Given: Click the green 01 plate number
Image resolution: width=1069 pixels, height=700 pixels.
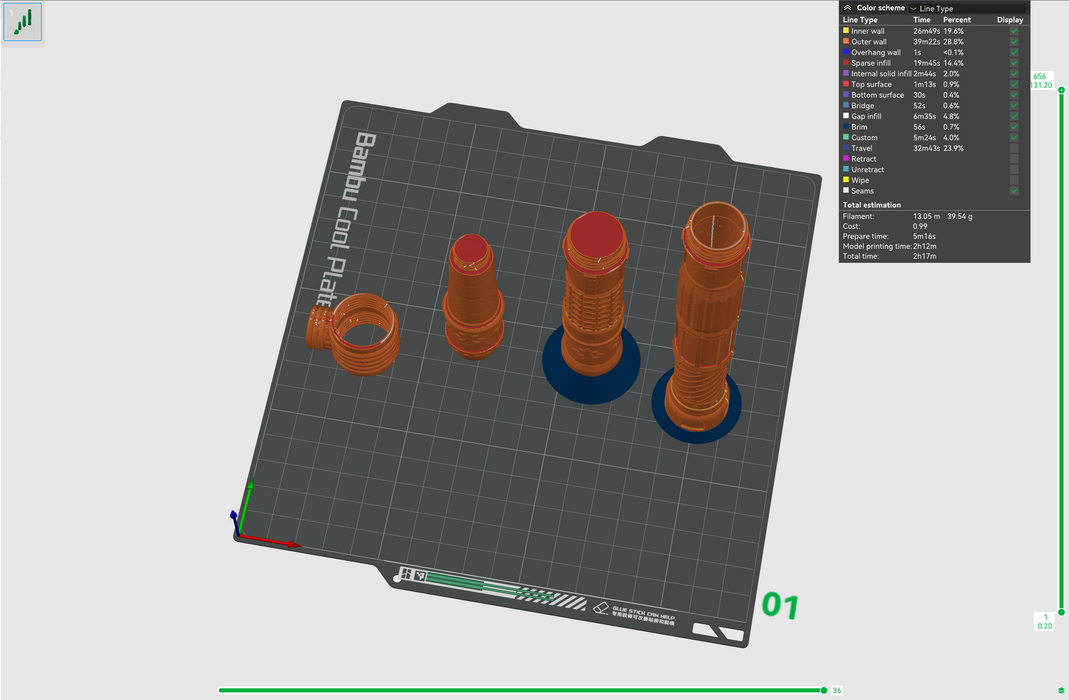Looking at the screenshot, I should pyautogui.click(x=781, y=606).
